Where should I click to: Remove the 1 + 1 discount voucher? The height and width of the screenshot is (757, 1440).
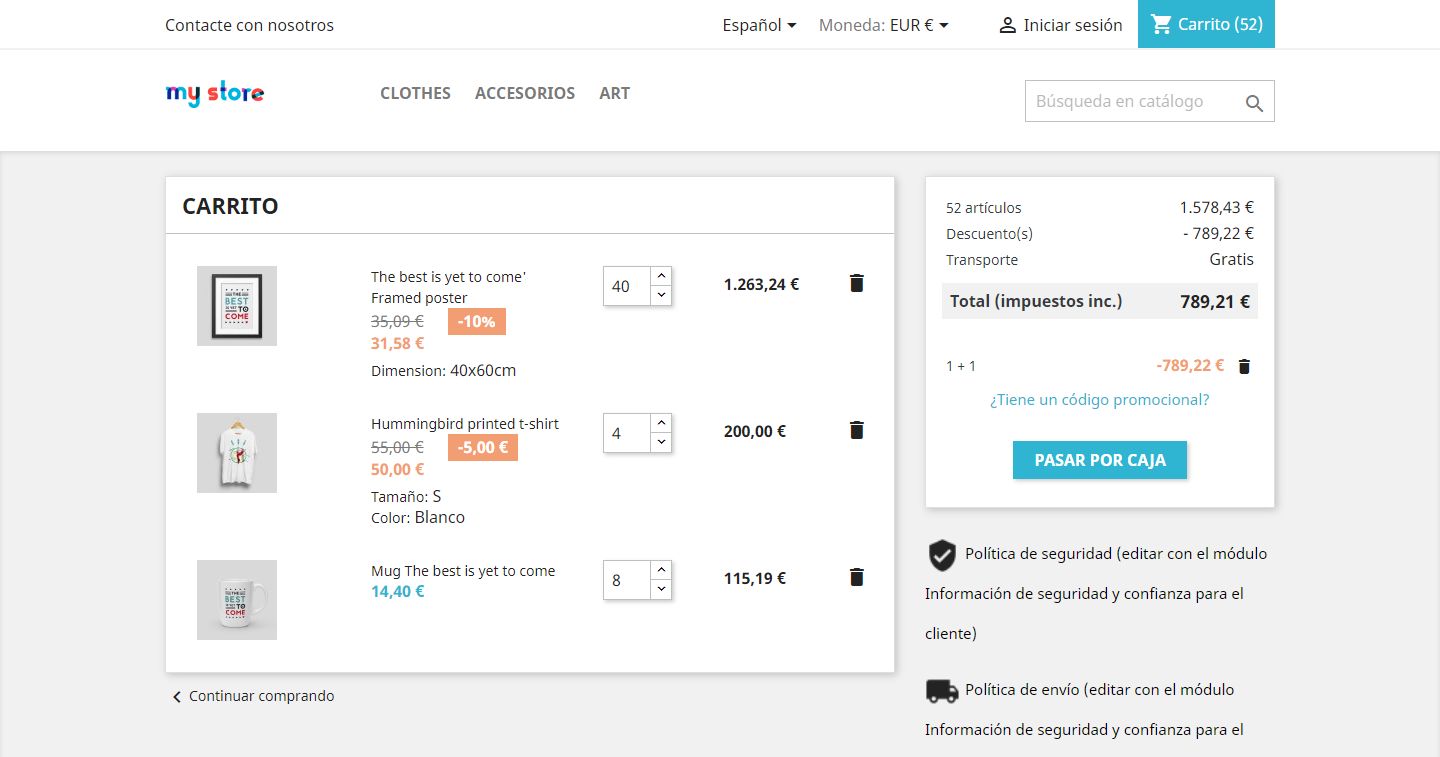pyautogui.click(x=1244, y=367)
